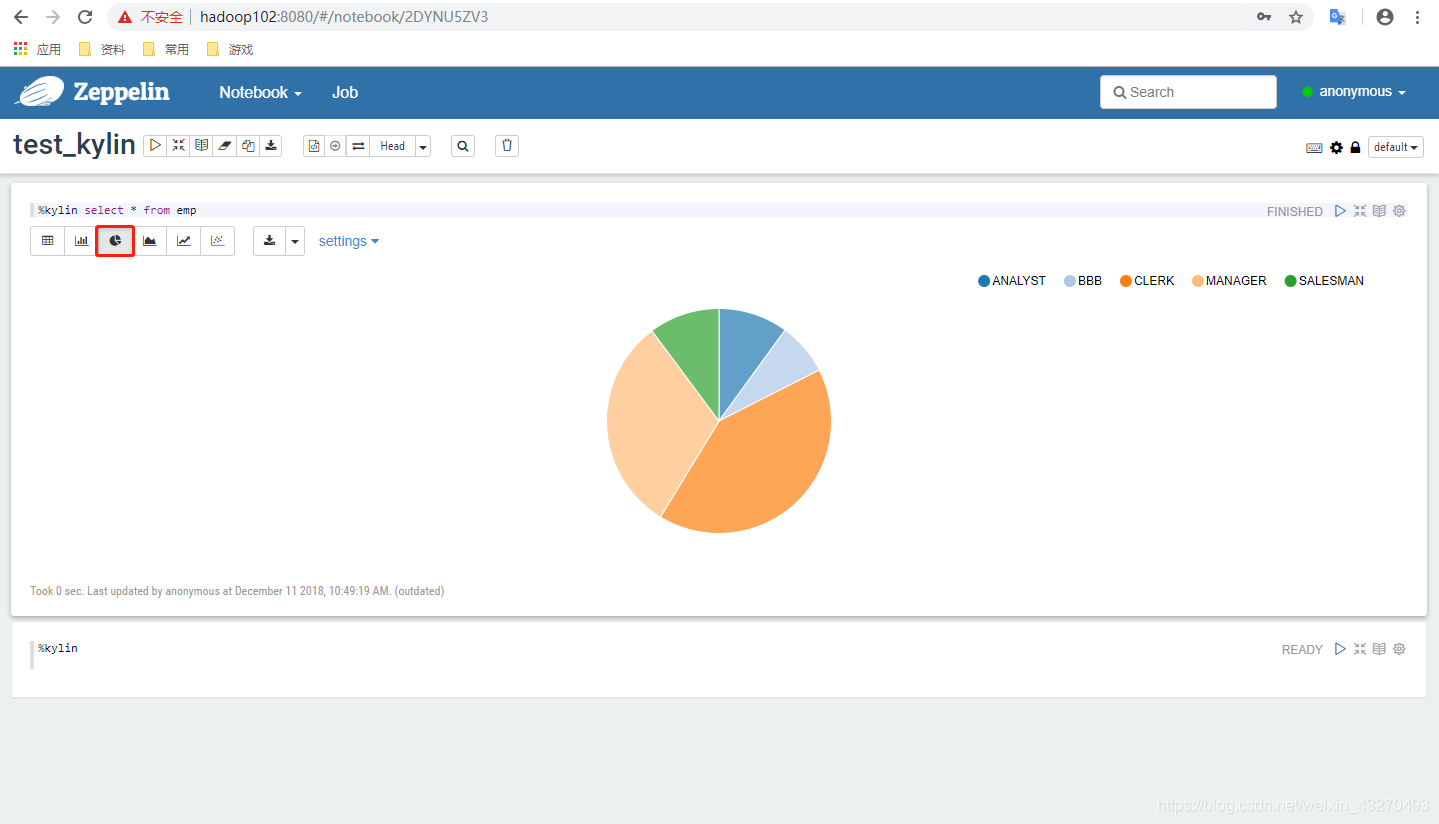Image resolution: width=1439 pixels, height=824 pixels.
Task: Switch result to scatter chart view
Action: [x=218, y=241]
